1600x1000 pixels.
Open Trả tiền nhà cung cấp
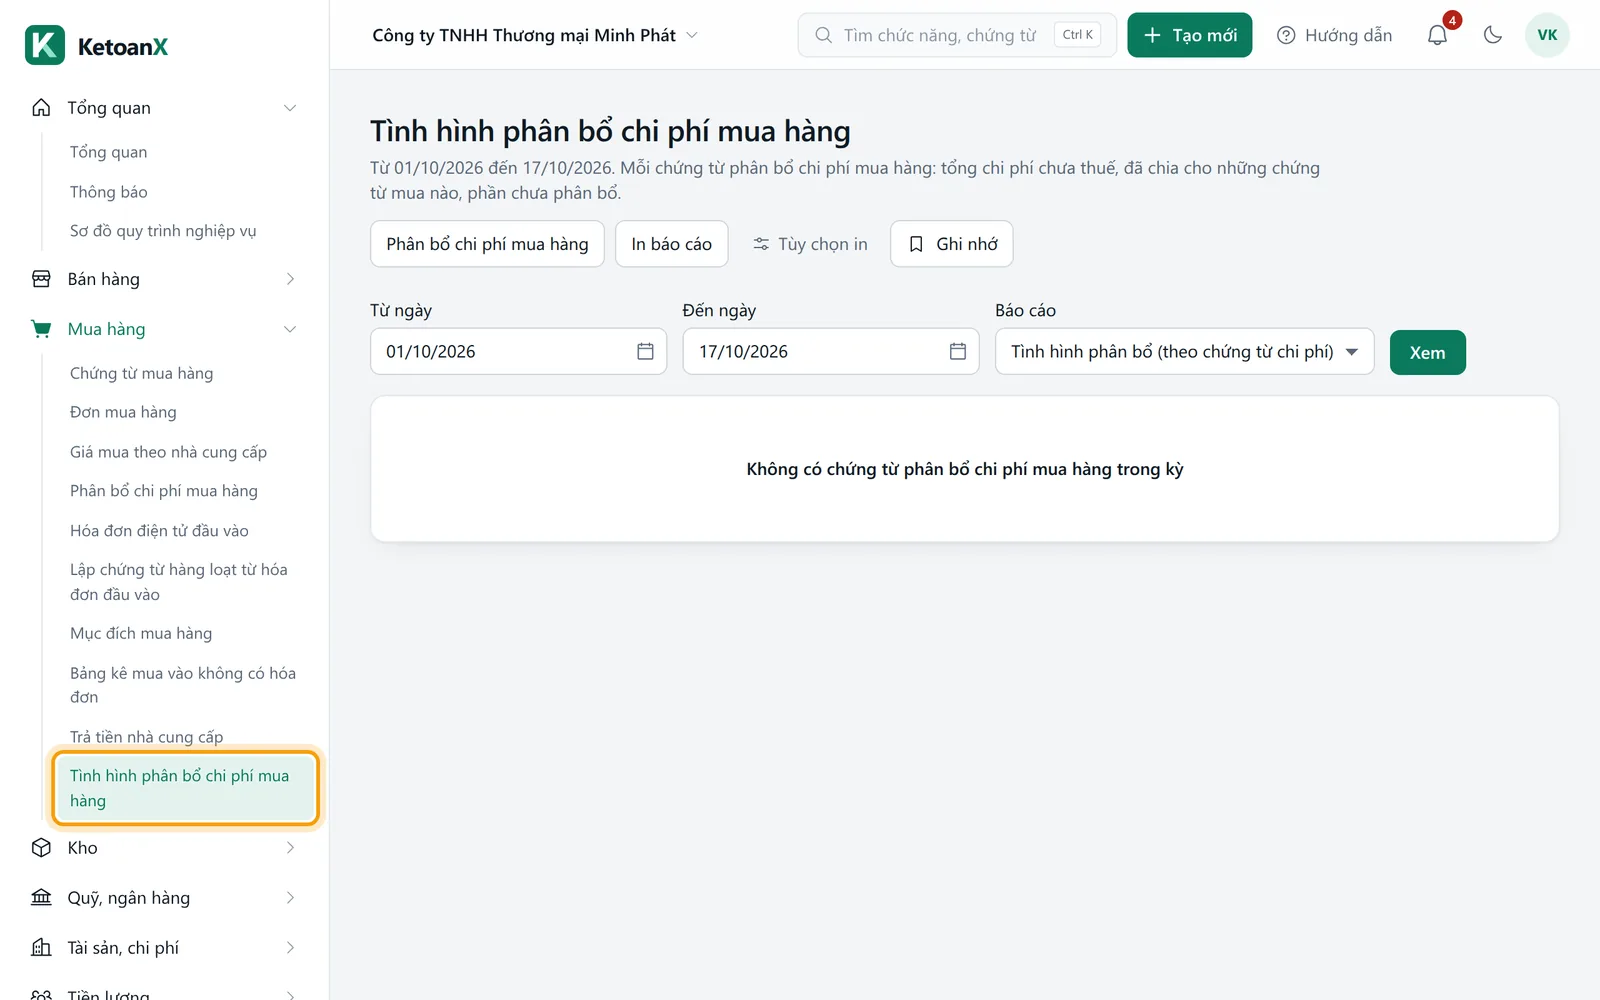[146, 737]
